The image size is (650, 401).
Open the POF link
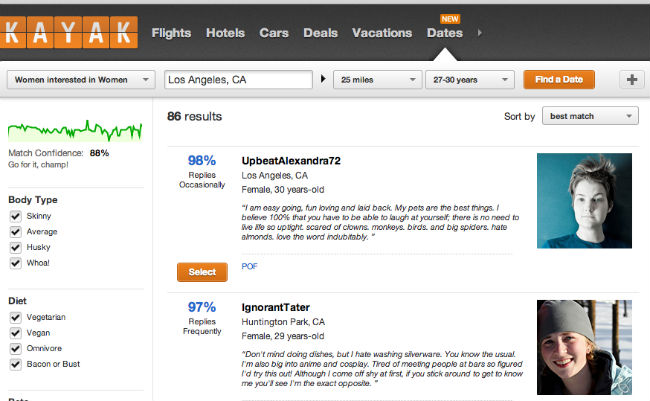[250, 266]
